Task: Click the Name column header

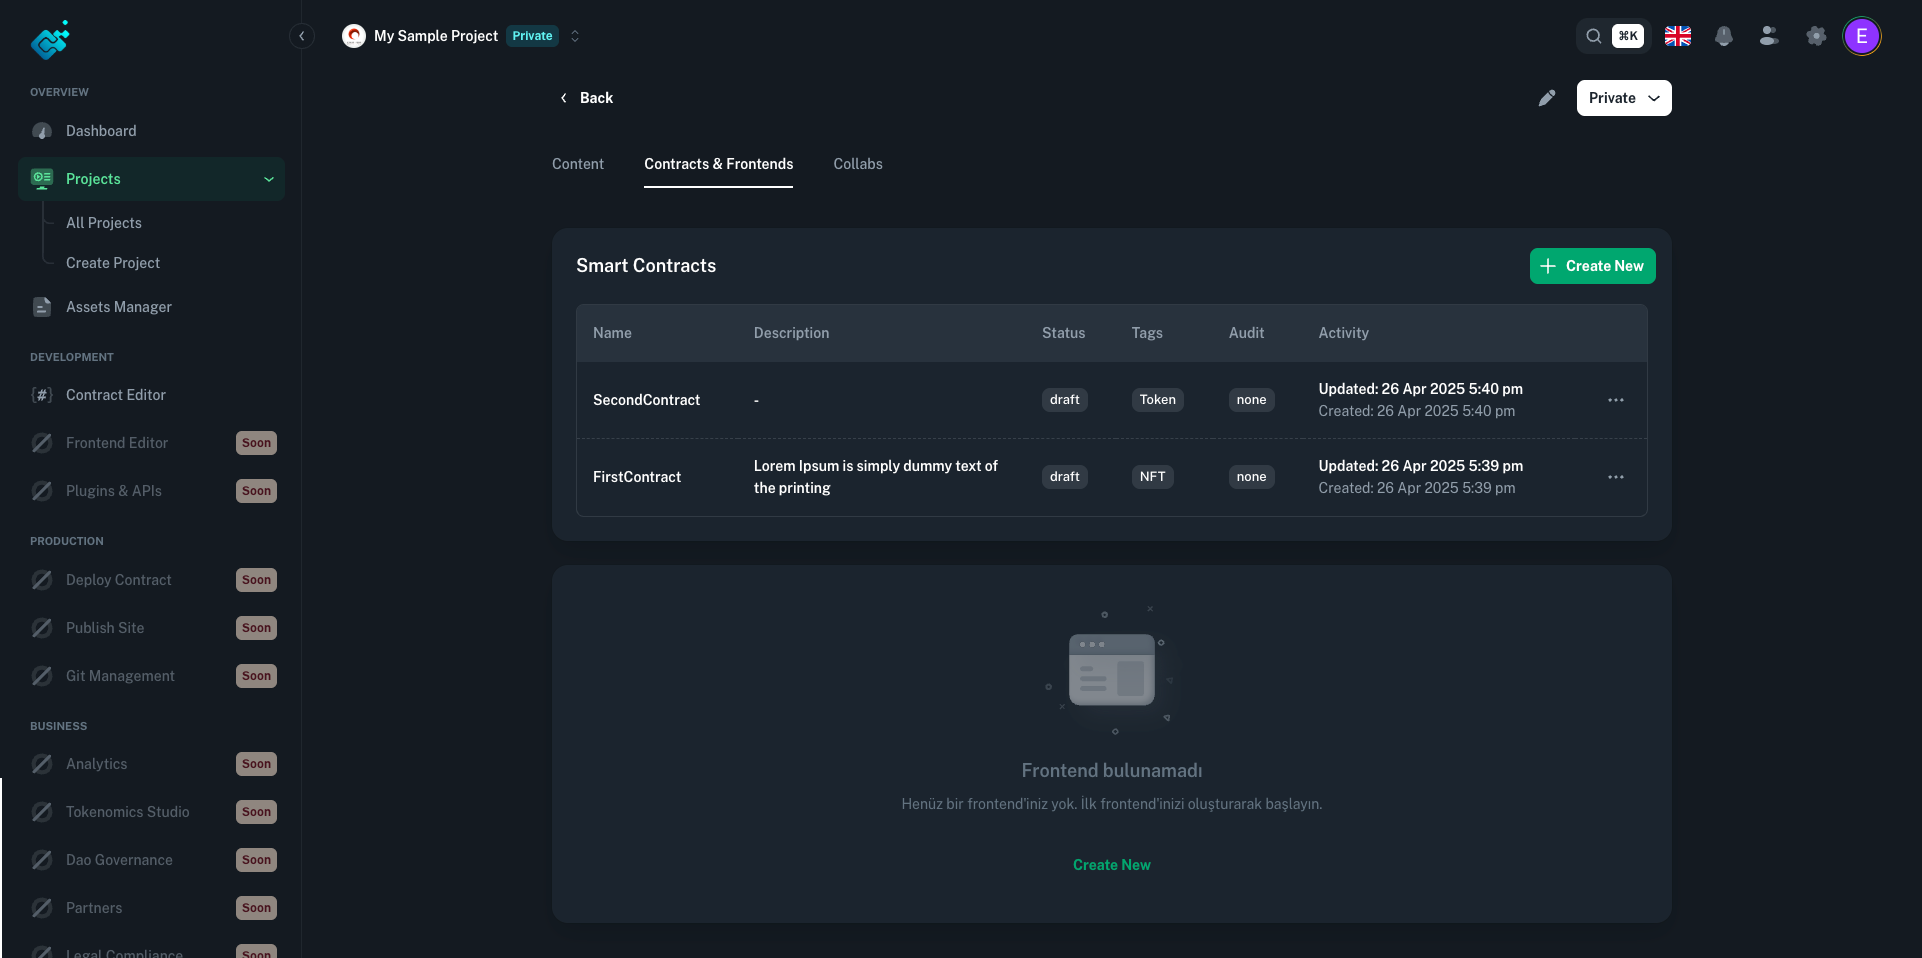Action: pos(612,333)
